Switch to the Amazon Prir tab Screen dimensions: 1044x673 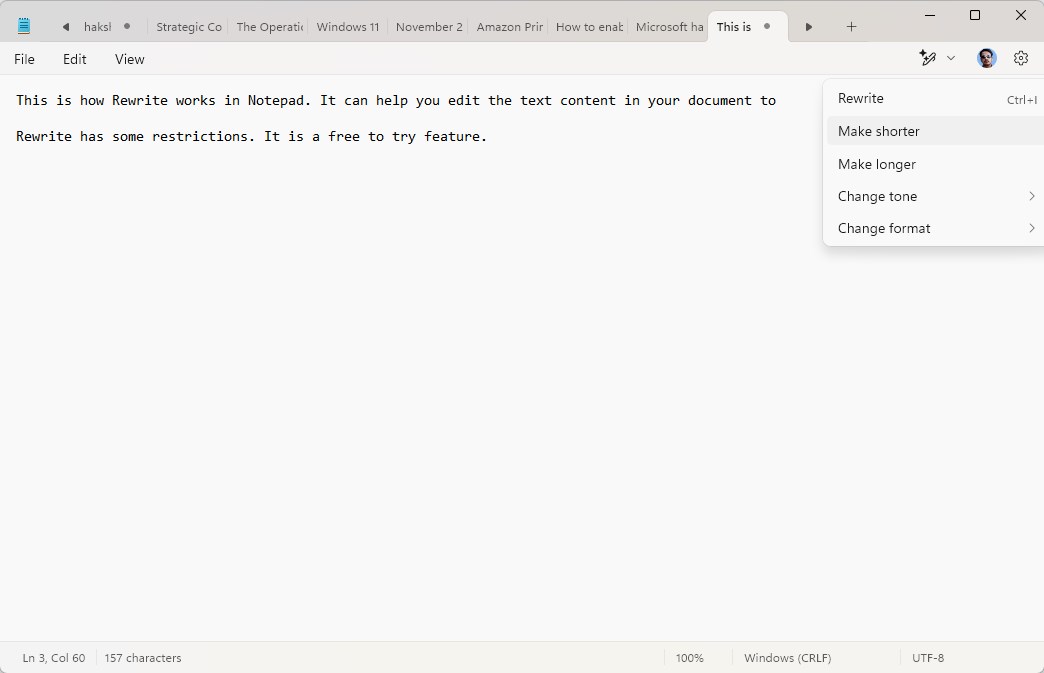[x=509, y=27]
